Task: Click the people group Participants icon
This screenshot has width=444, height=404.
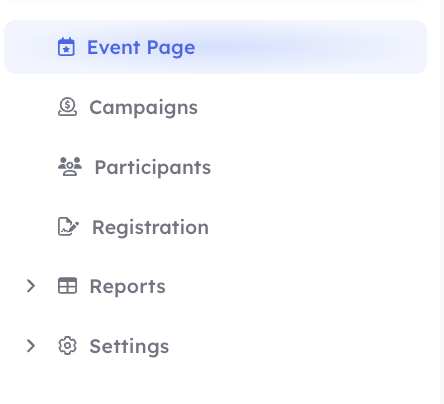Action: (70, 166)
